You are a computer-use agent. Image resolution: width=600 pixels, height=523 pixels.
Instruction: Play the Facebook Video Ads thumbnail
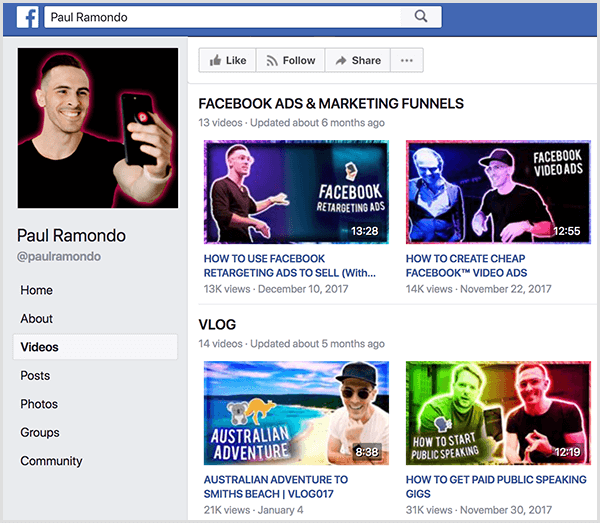point(498,192)
